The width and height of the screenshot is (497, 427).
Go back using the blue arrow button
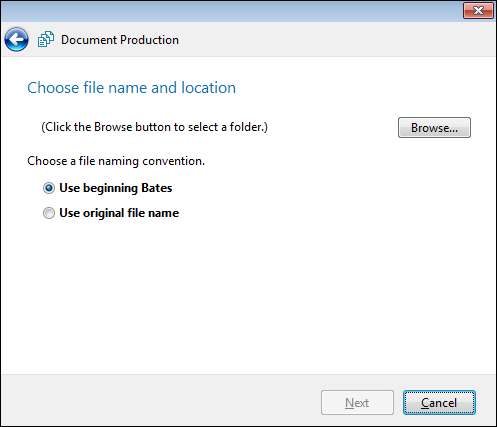[x=16, y=40]
